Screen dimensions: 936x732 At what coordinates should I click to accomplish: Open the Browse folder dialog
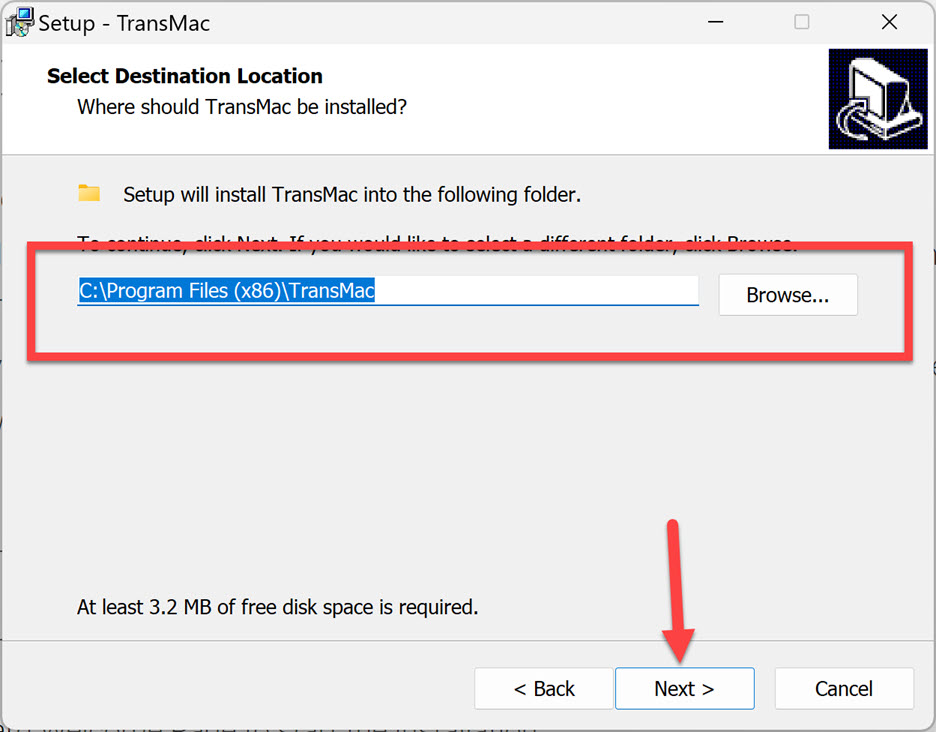click(x=788, y=294)
